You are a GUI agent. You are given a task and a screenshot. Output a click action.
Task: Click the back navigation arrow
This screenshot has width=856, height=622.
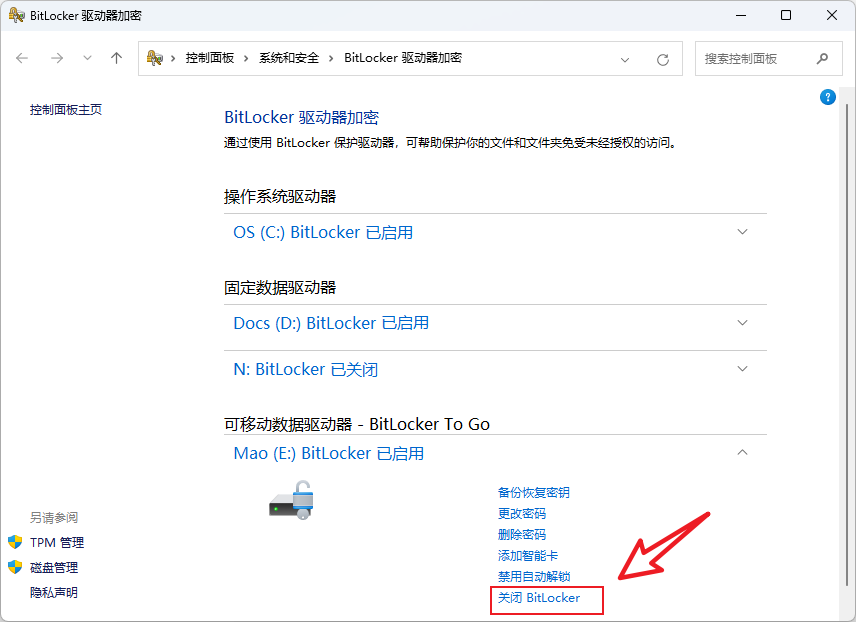coord(22,59)
